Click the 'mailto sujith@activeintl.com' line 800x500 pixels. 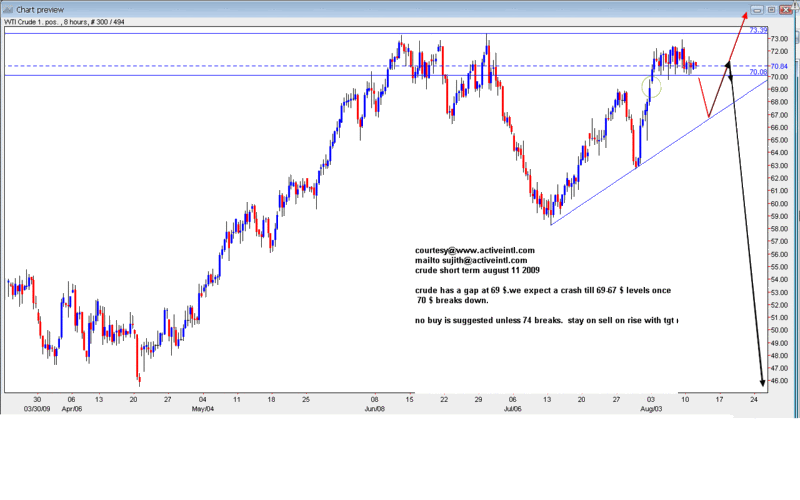pos(471,260)
